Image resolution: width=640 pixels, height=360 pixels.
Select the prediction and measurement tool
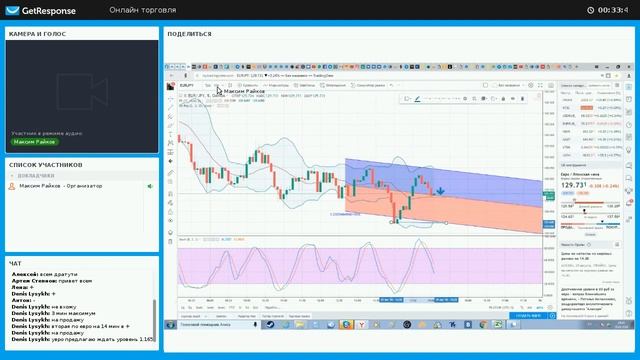[x=171, y=152]
